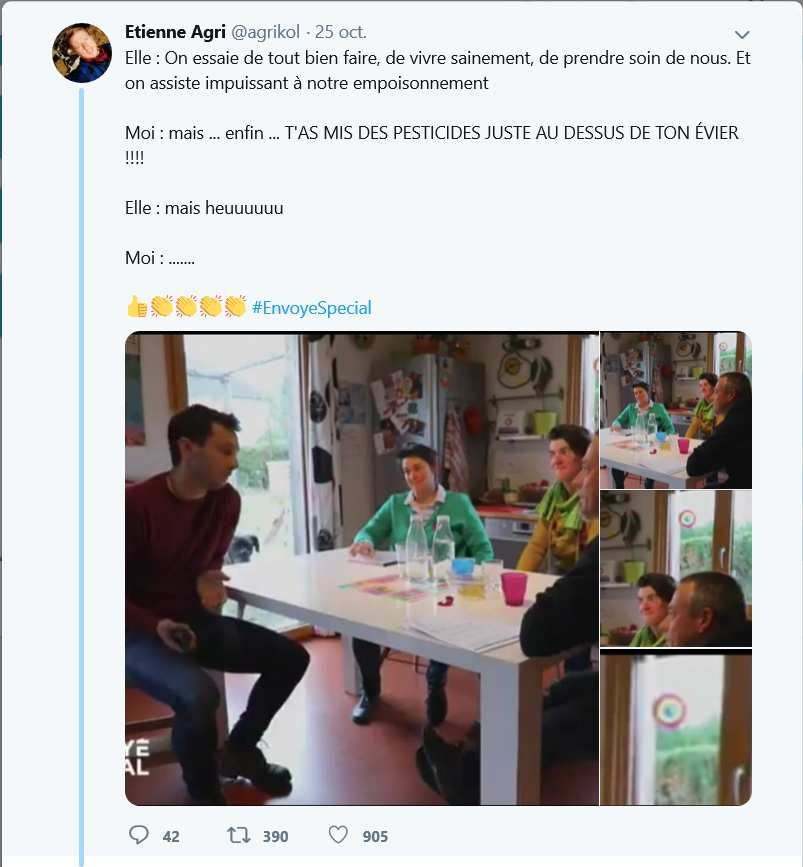
Task: Open the large kitchen table photo
Action: pyautogui.click(x=361, y=568)
